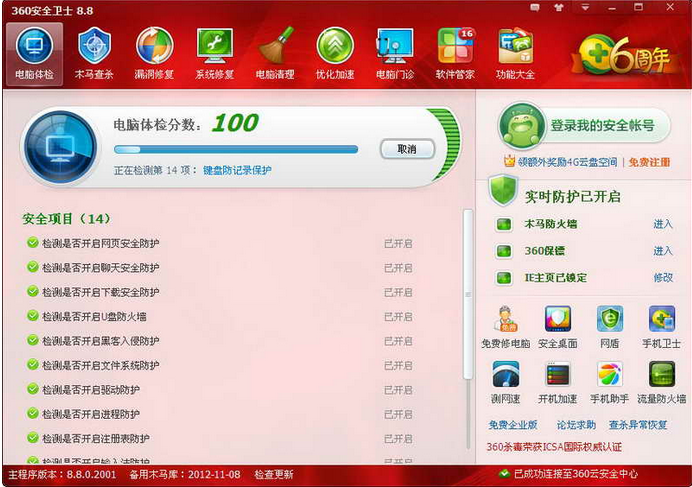The height and width of the screenshot is (487, 692).
Task: Click 键盘防记录保护 current item link
Action: [x=237, y=170]
